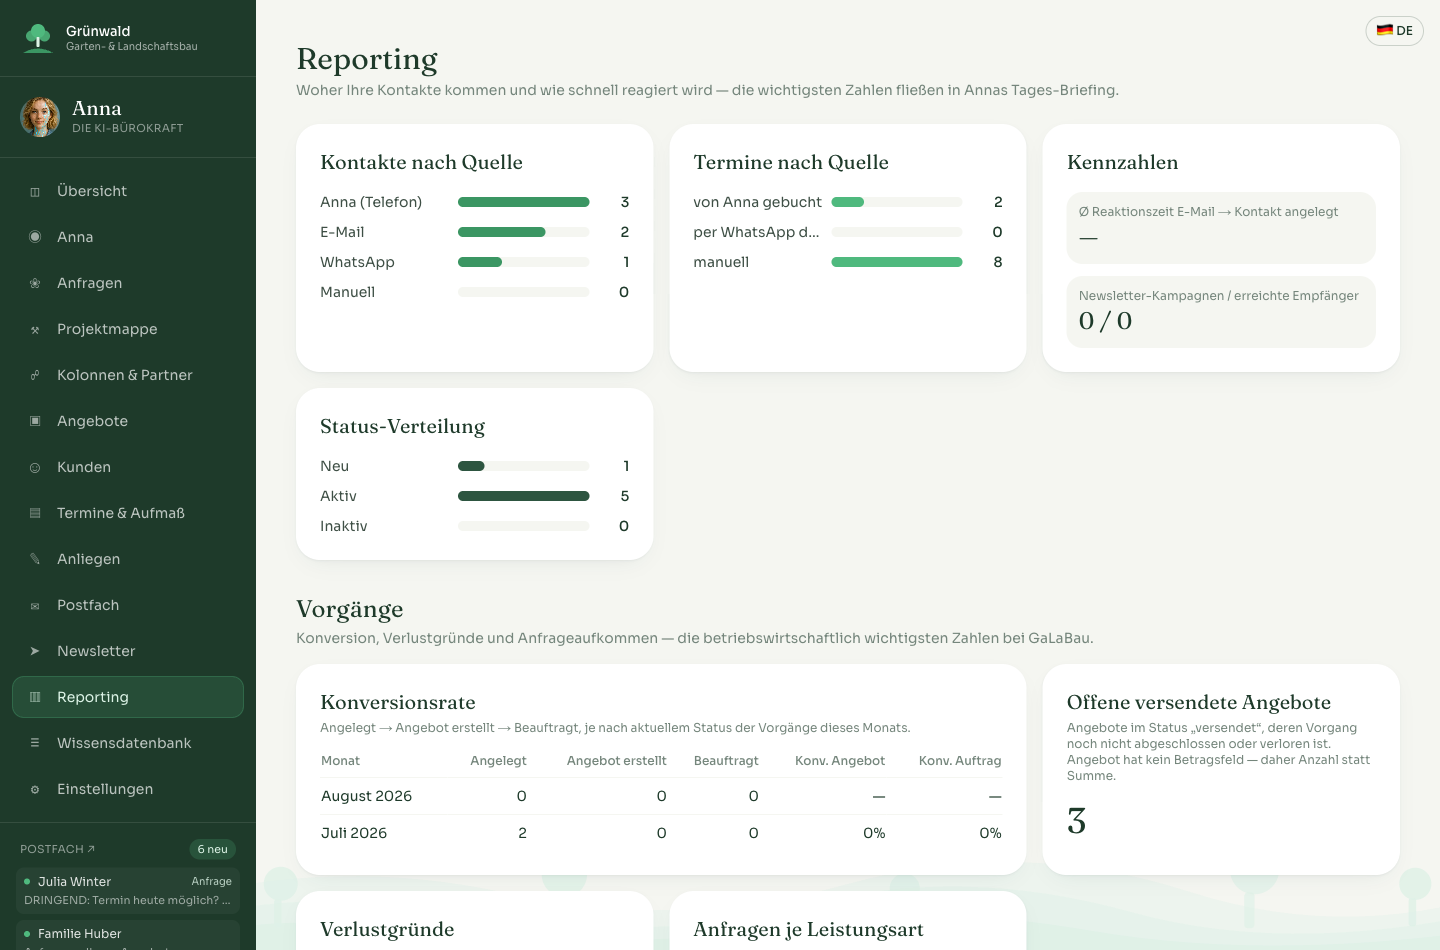This screenshot has height=950, width=1440.
Task: Click the Anna sidebar icon
Action: pyautogui.click(x=35, y=237)
